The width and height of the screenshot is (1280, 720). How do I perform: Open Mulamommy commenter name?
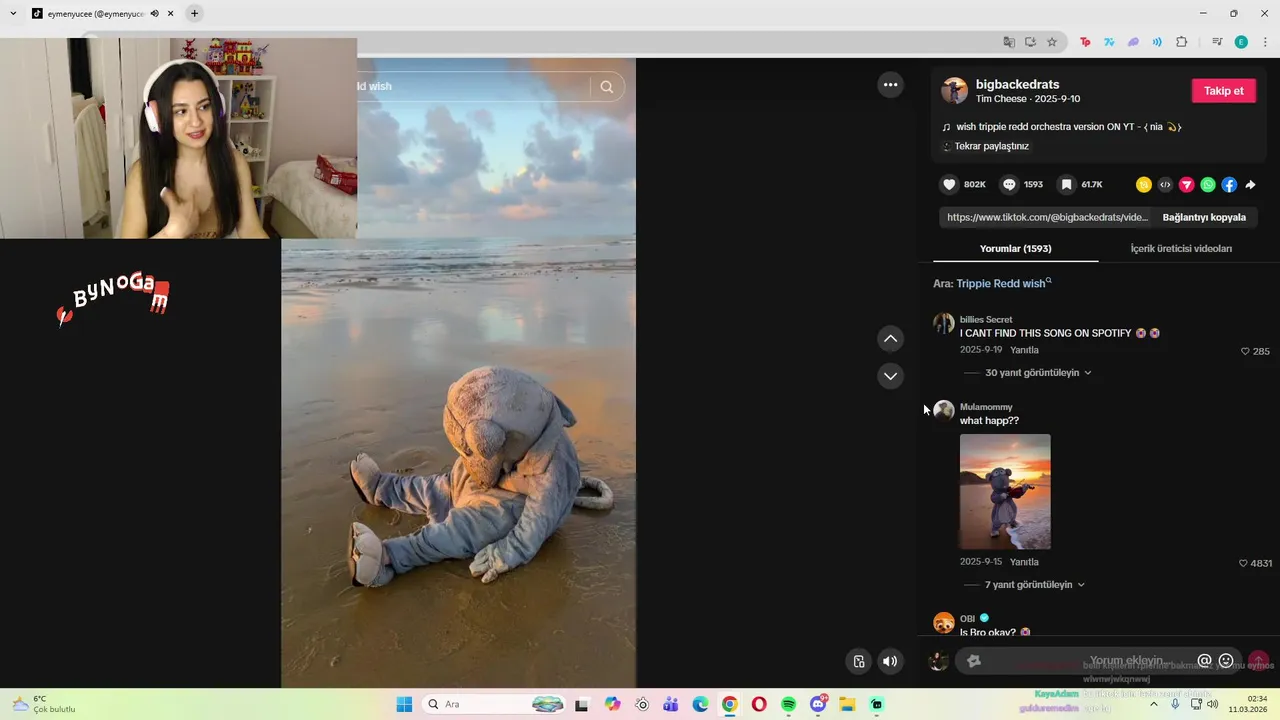point(986,407)
